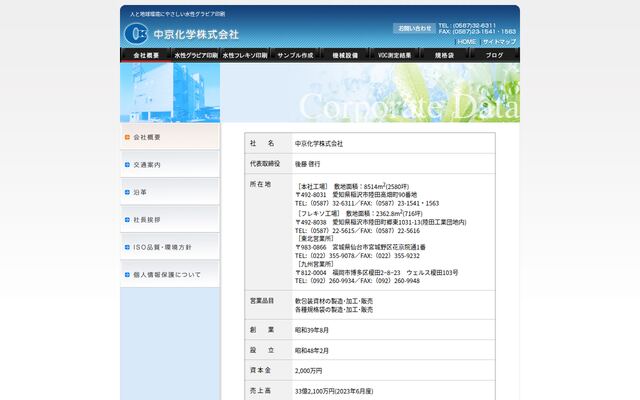Click the [フレキソ工場] 敷地面積 line
The width and height of the screenshot is (640, 400).
[359, 213]
